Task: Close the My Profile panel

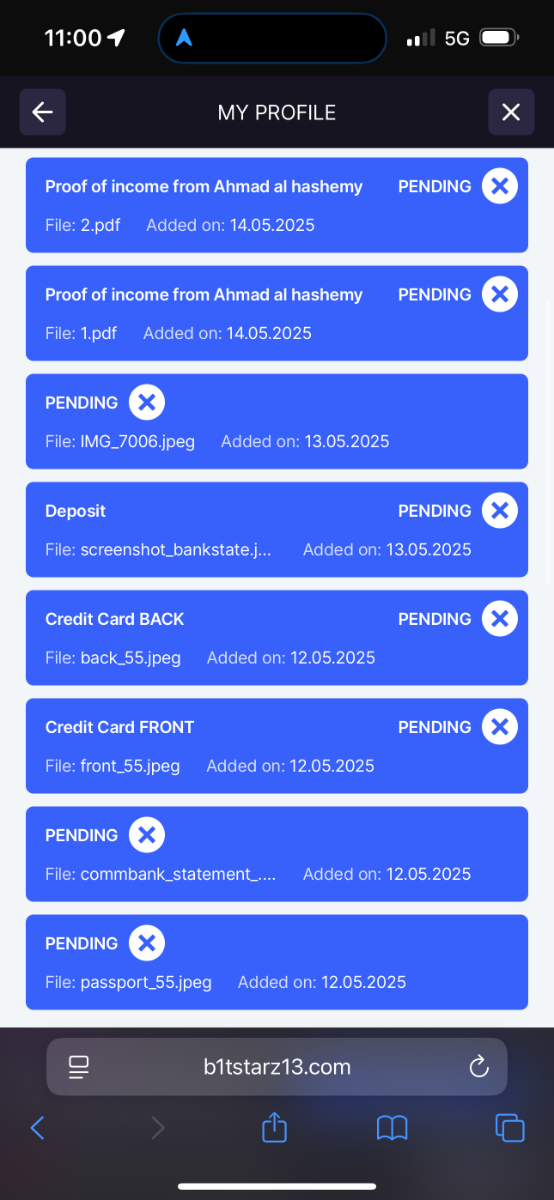Action: coord(511,112)
